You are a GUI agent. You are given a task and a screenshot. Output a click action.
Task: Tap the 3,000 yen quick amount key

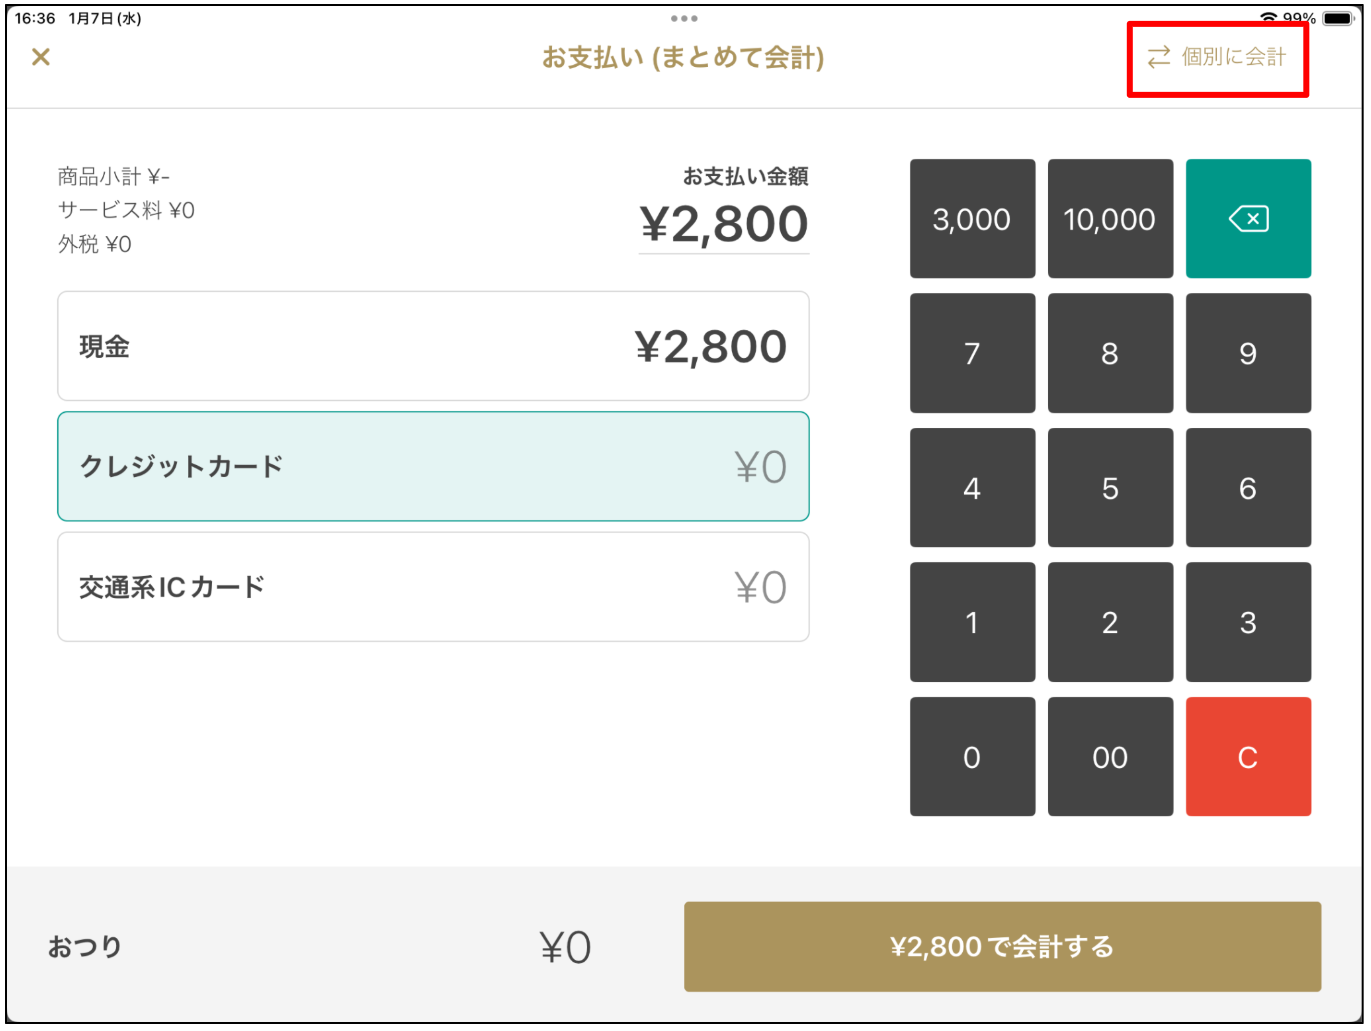tap(971, 218)
